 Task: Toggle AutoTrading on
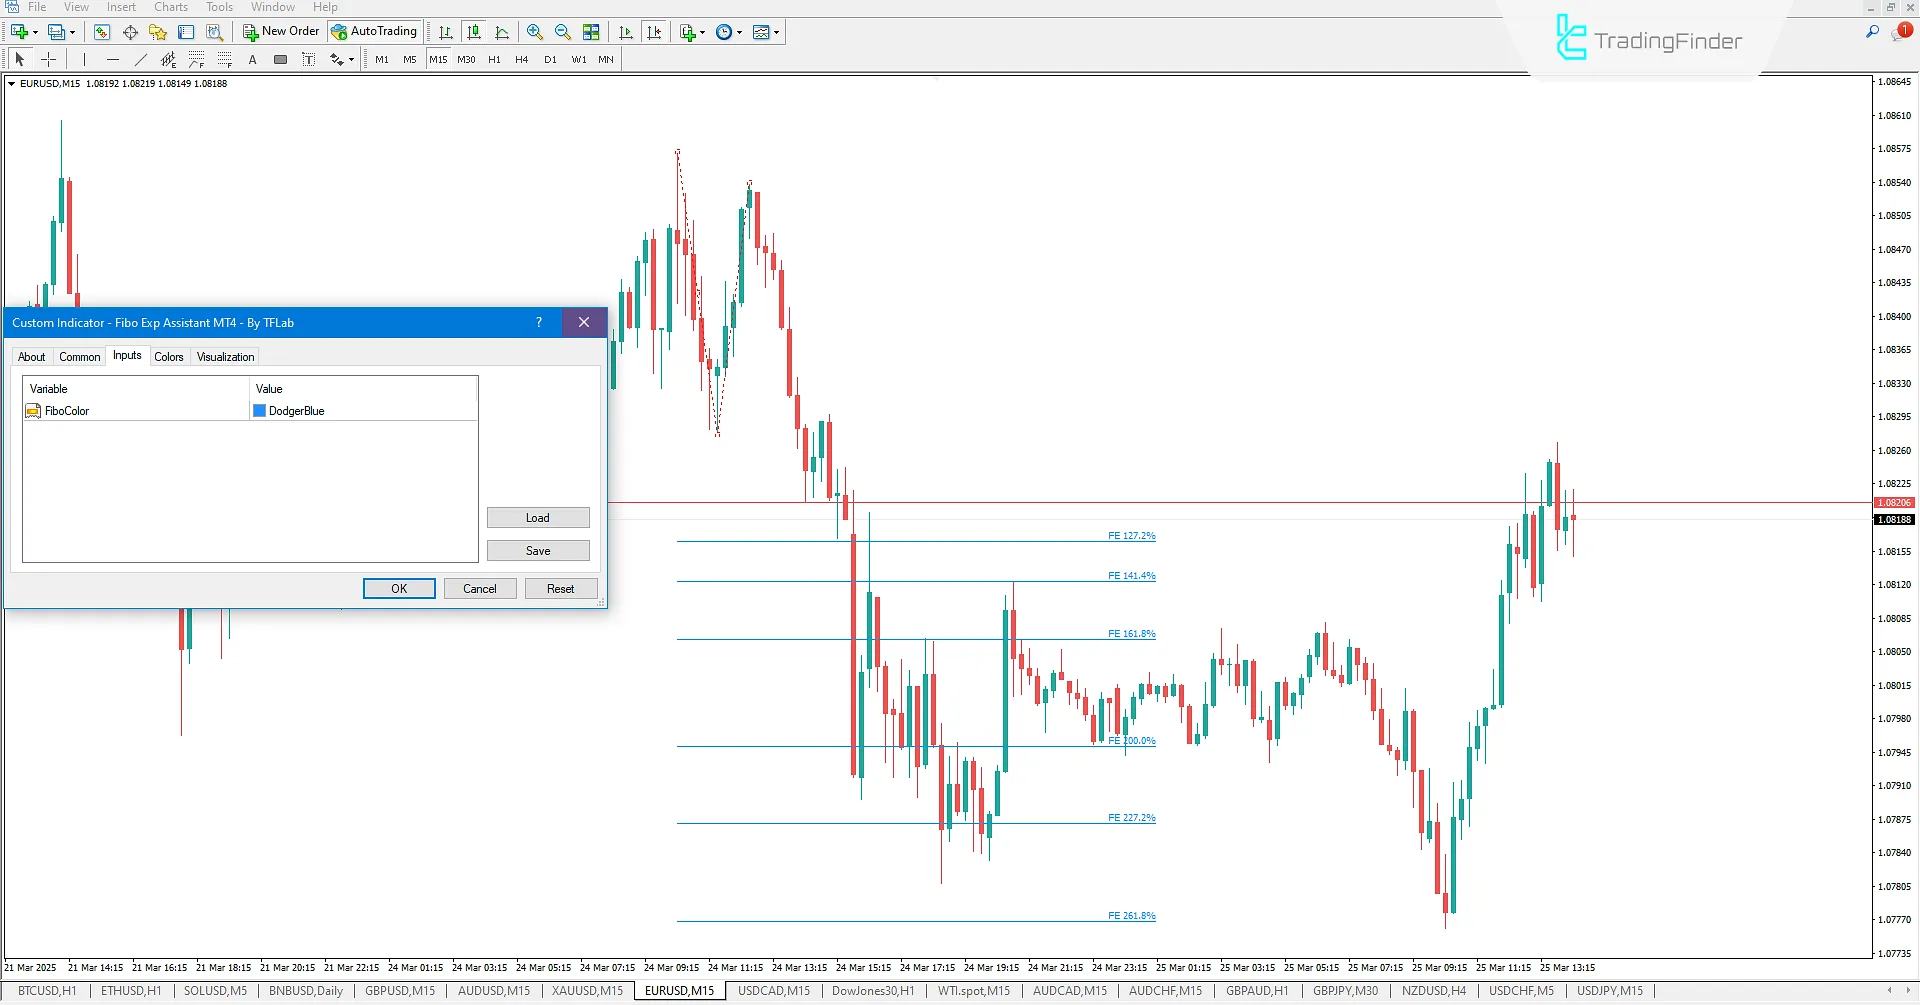pos(374,31)
